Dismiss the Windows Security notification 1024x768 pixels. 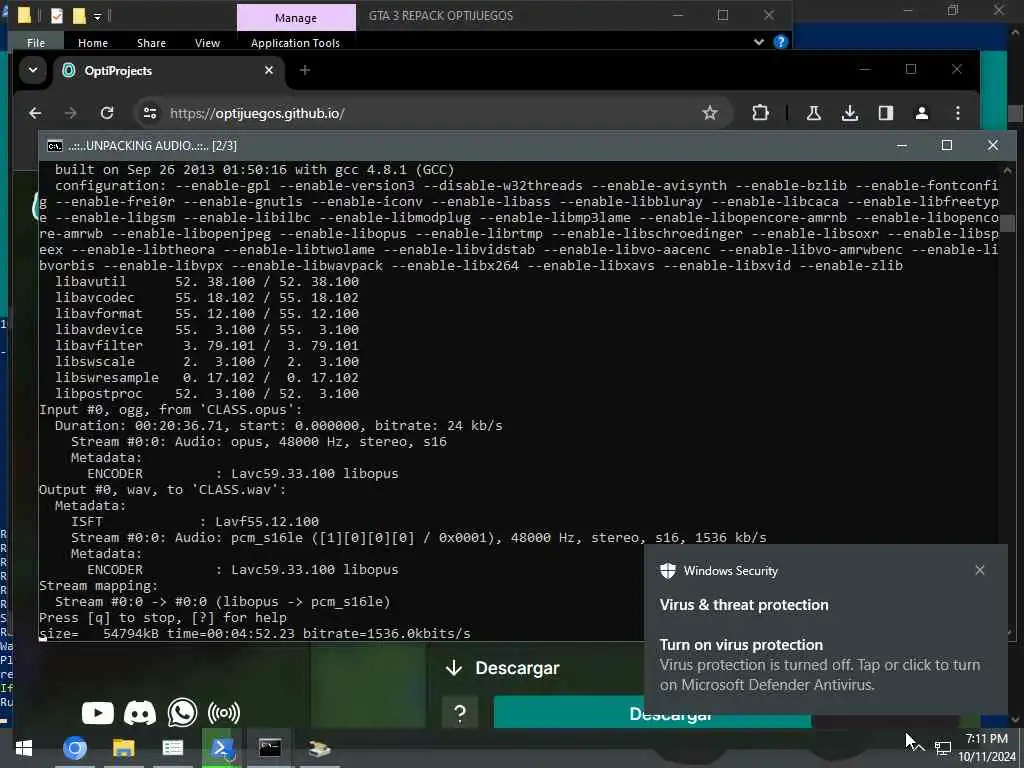click(x=980, y=570)
